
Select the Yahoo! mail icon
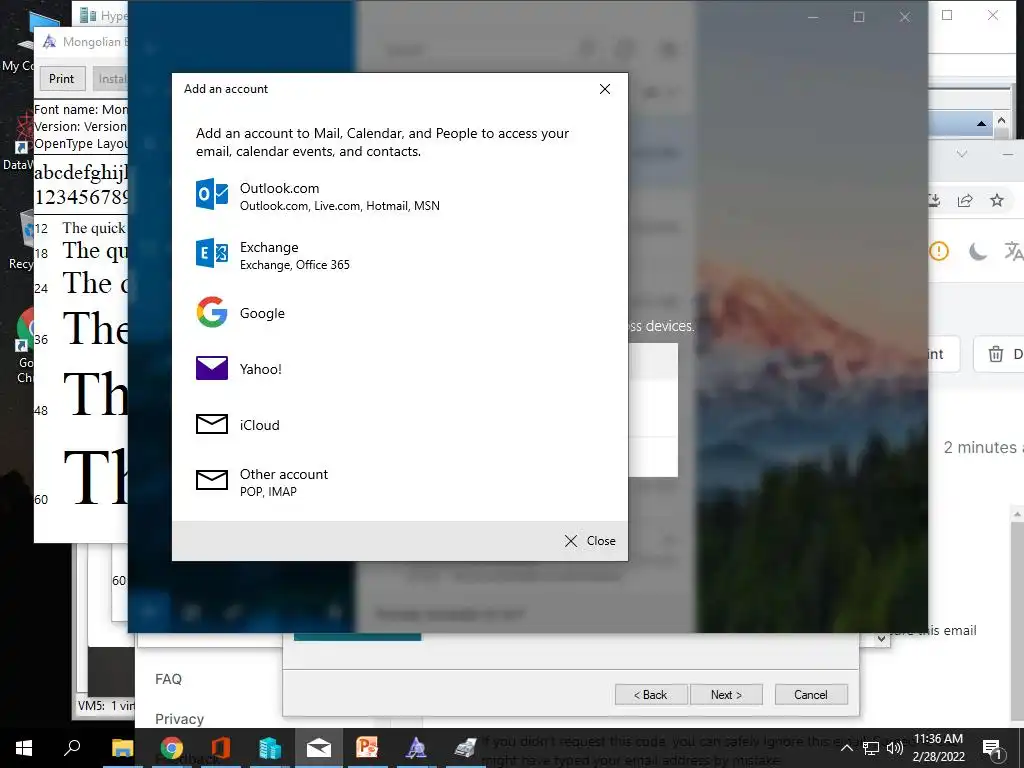pos(212,368)
